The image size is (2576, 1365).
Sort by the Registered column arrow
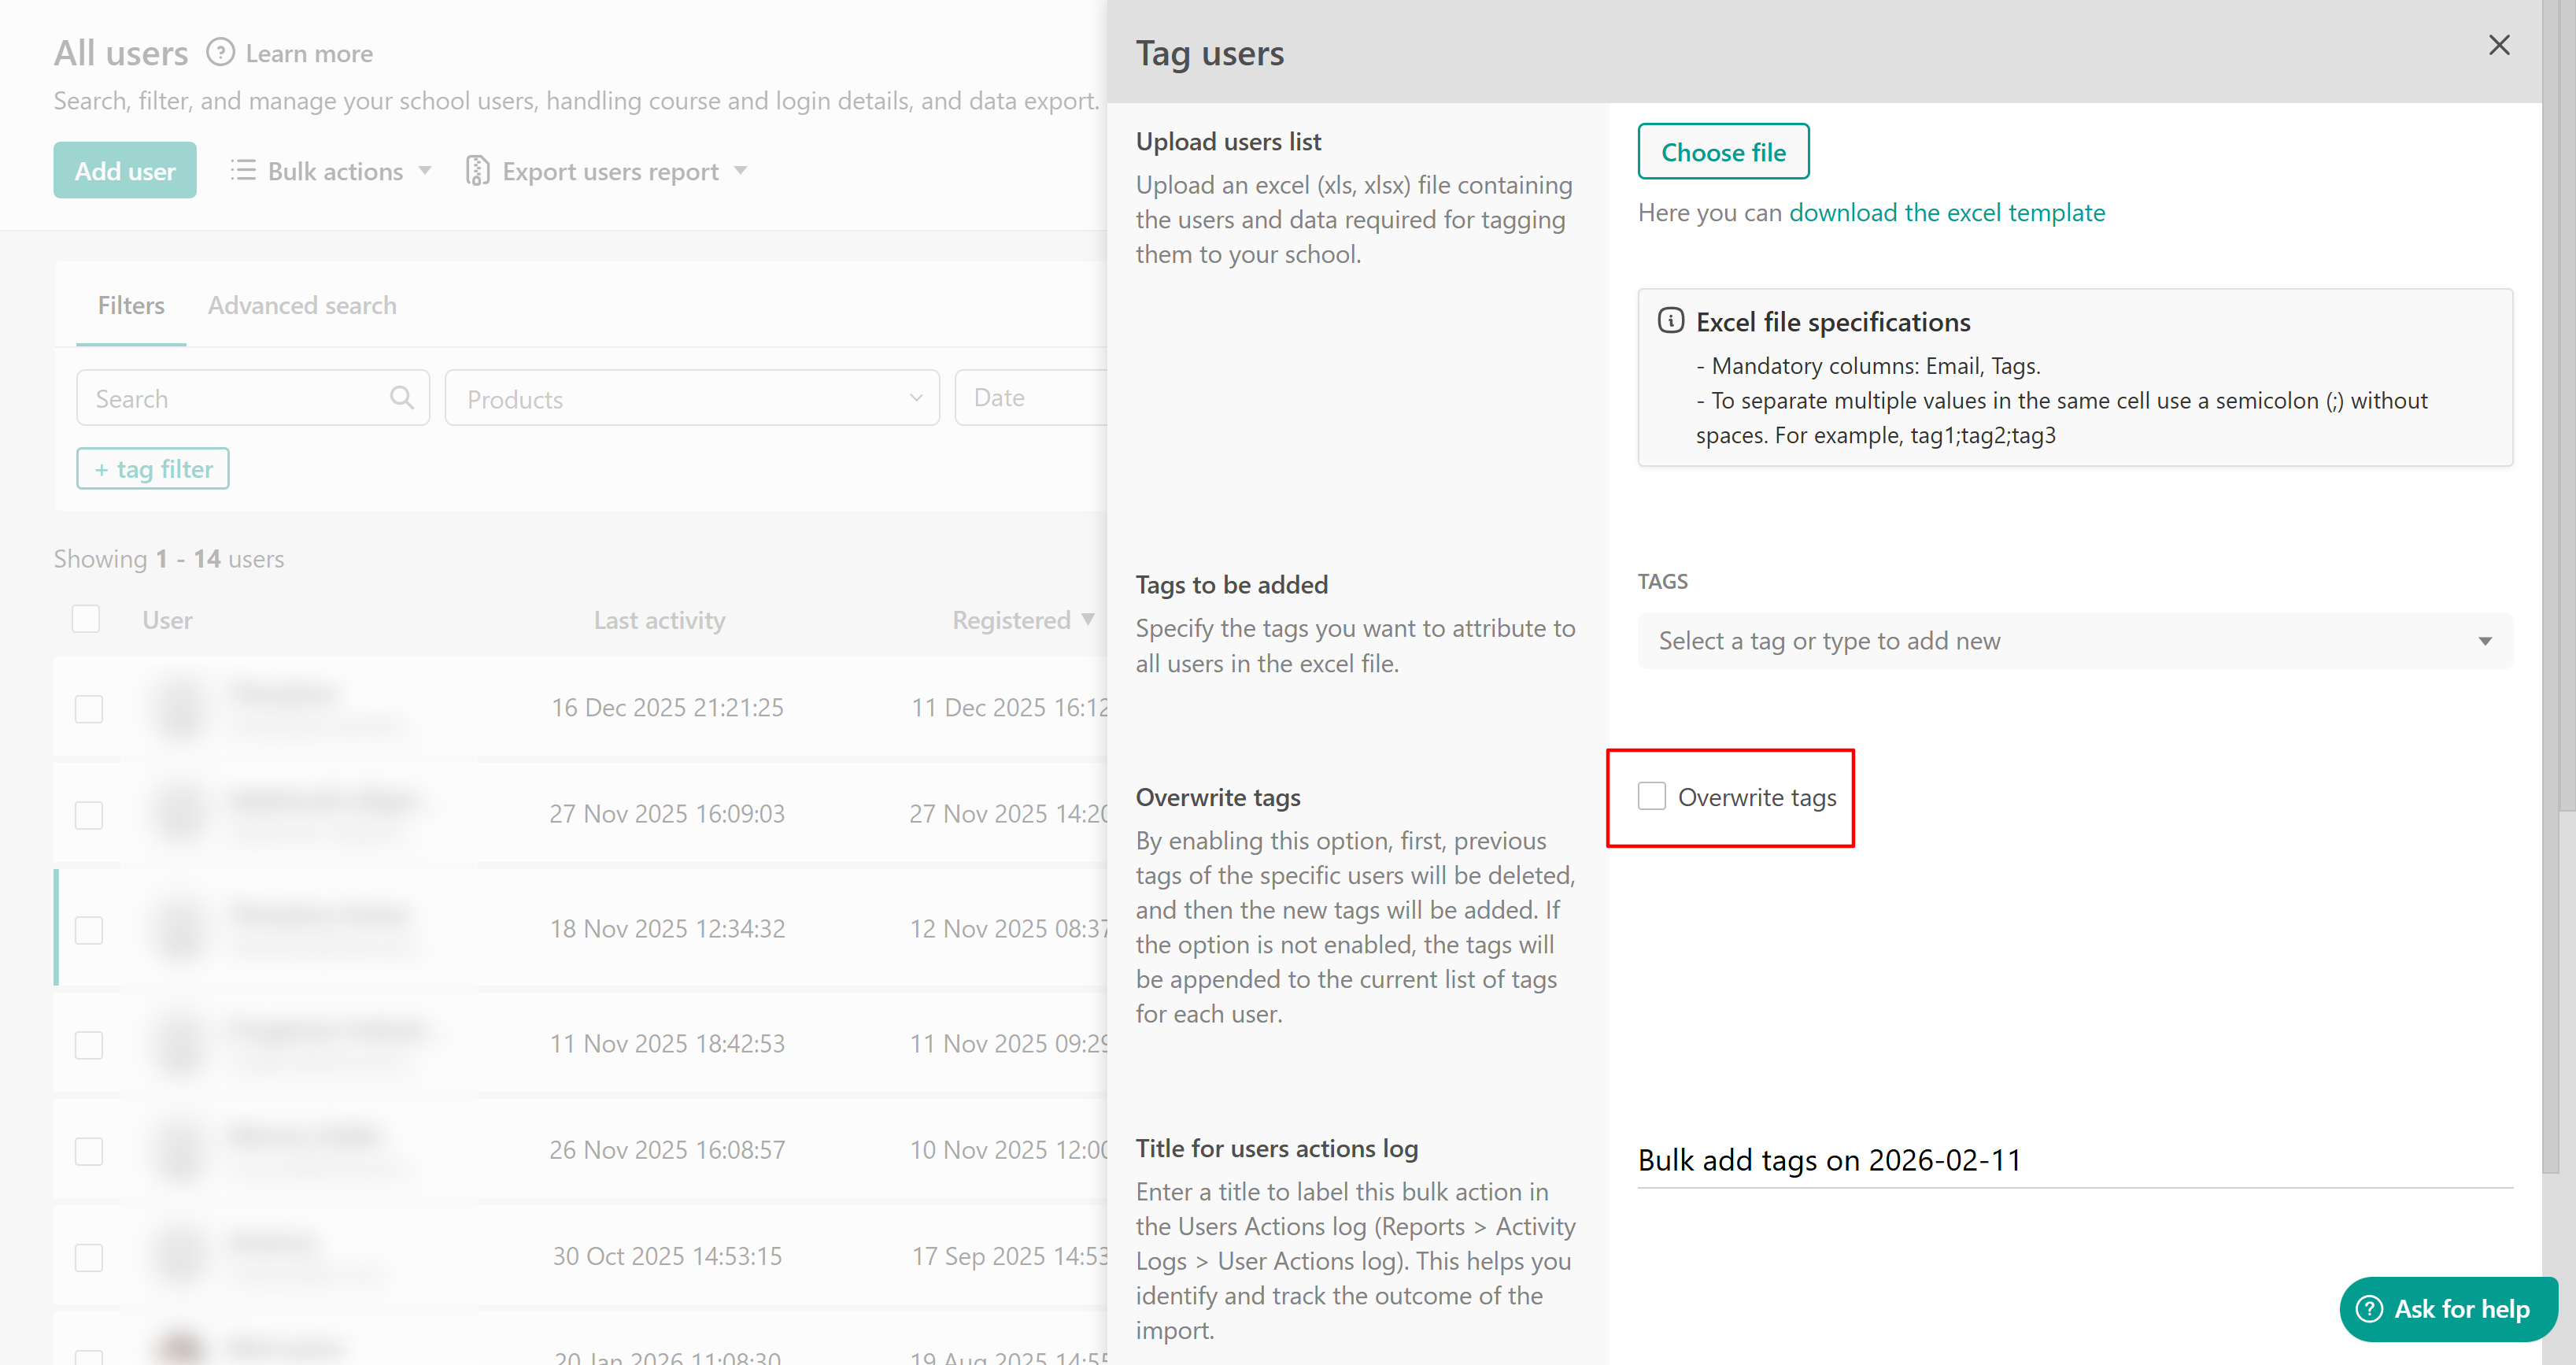coord(1088,620)
